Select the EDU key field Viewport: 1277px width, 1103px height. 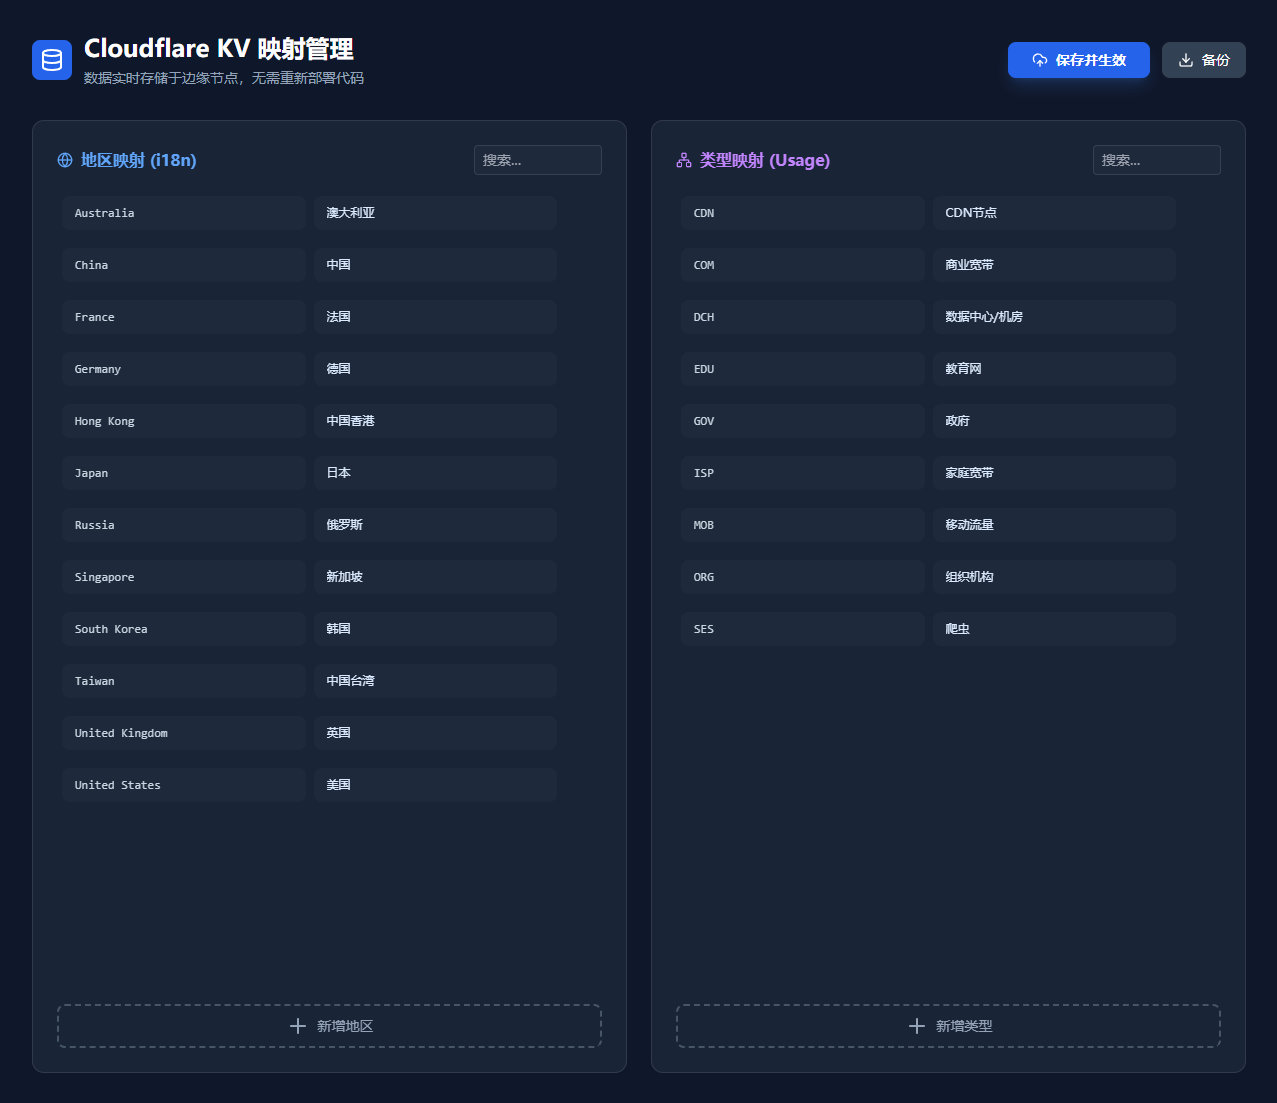pyautogui.click(x=803, y=369)
